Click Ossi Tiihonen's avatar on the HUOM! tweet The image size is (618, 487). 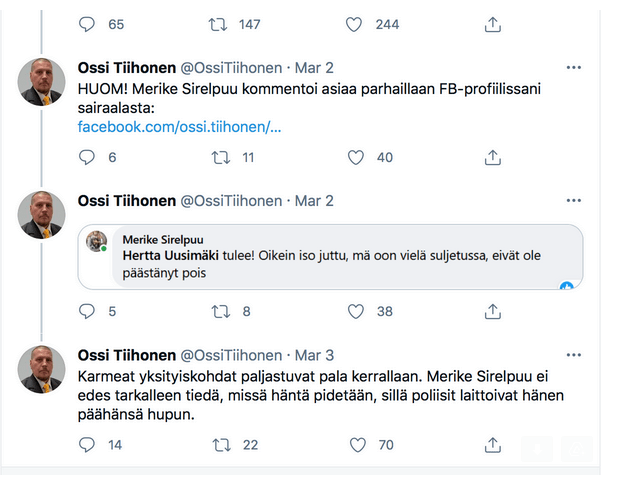[42, 82]
